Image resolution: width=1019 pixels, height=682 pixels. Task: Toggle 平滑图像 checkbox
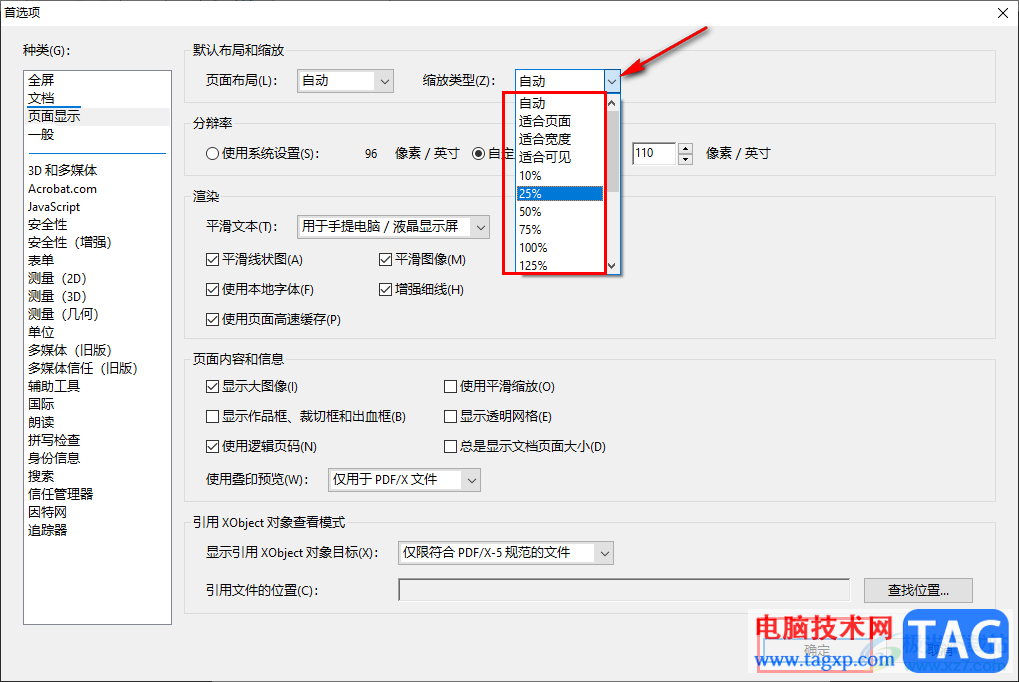pyautogui.click(x=385, y=260)
